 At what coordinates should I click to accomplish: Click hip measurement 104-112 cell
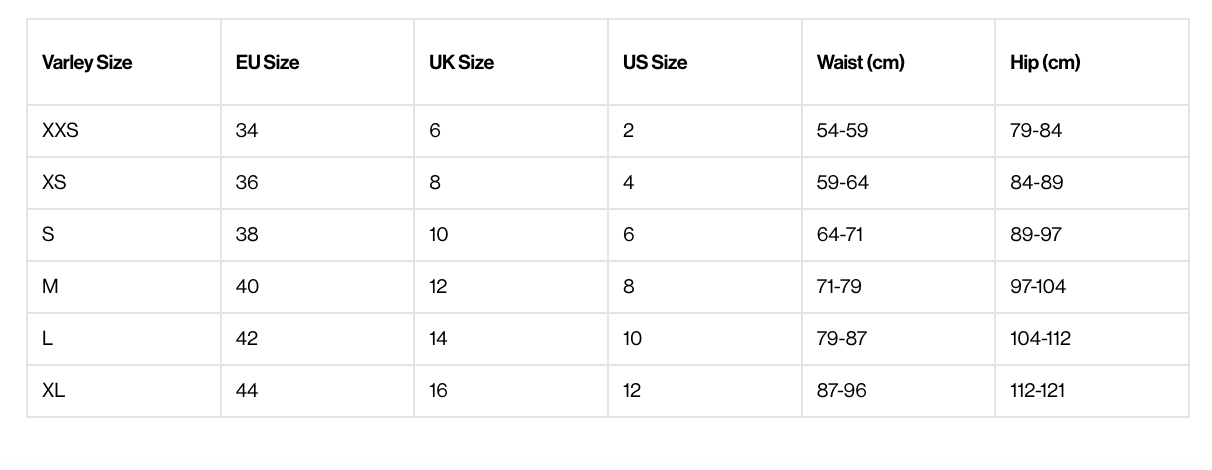[1040, 339]
